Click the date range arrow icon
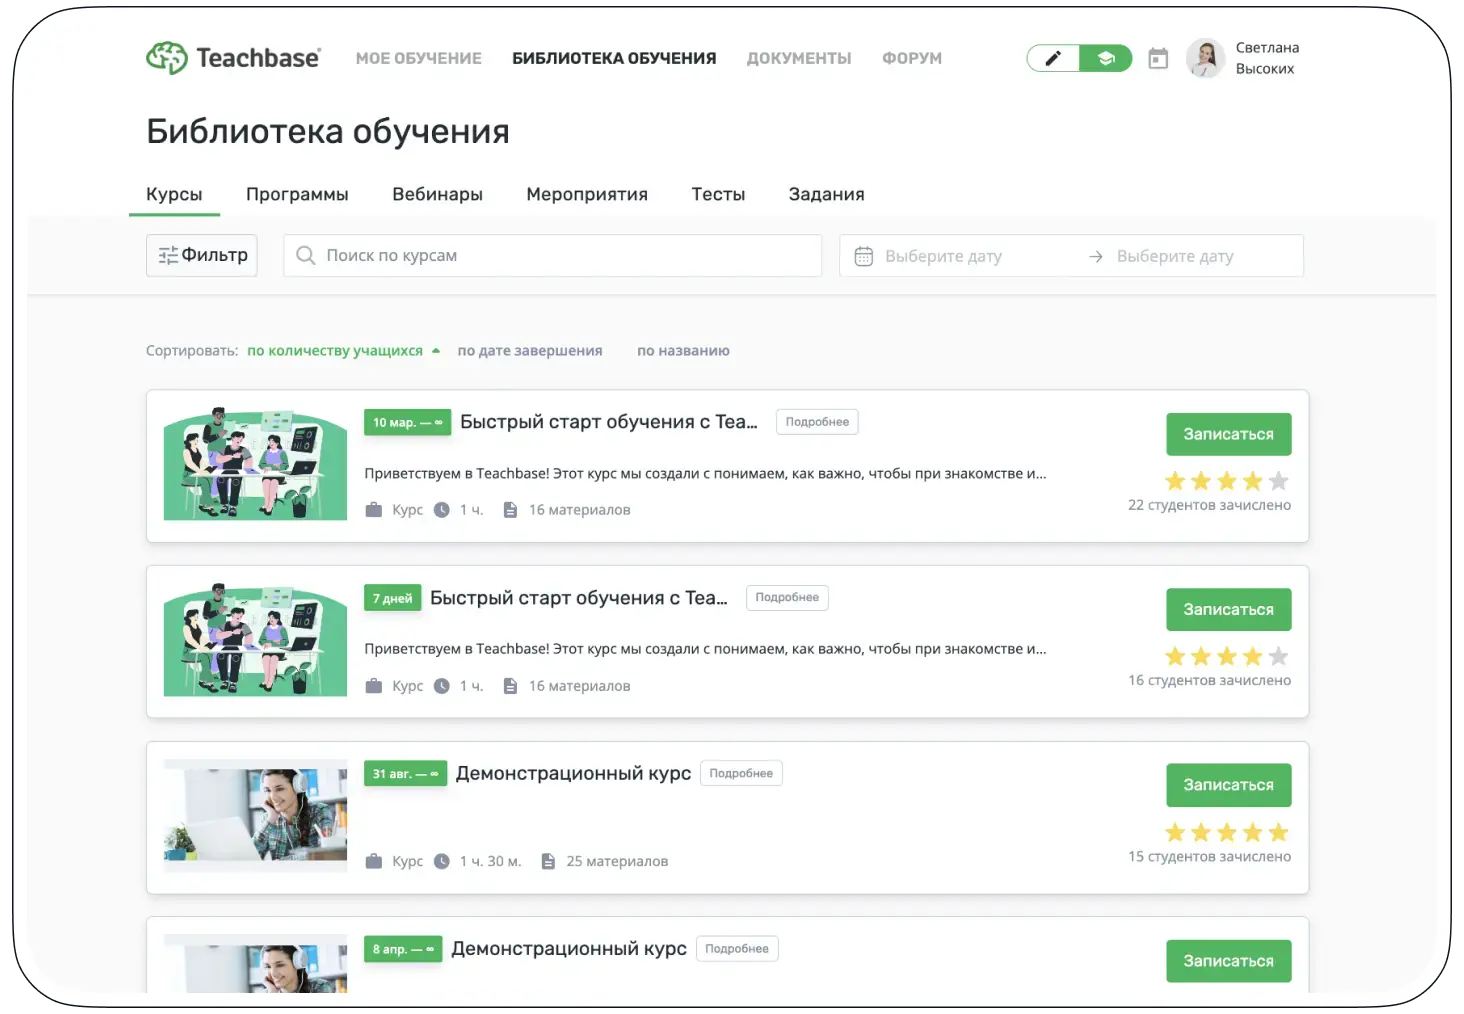Viewport: 1464px width, 1014px height. 1096,256
